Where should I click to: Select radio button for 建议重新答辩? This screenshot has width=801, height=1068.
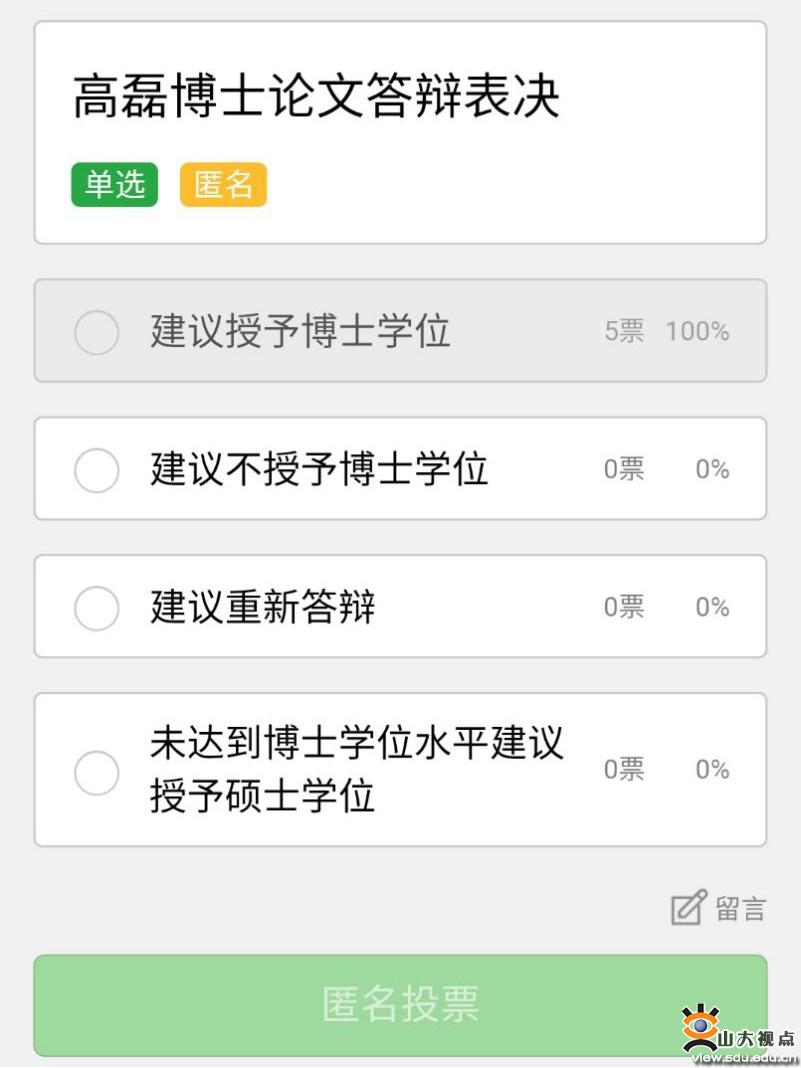[x=97, y=608]
